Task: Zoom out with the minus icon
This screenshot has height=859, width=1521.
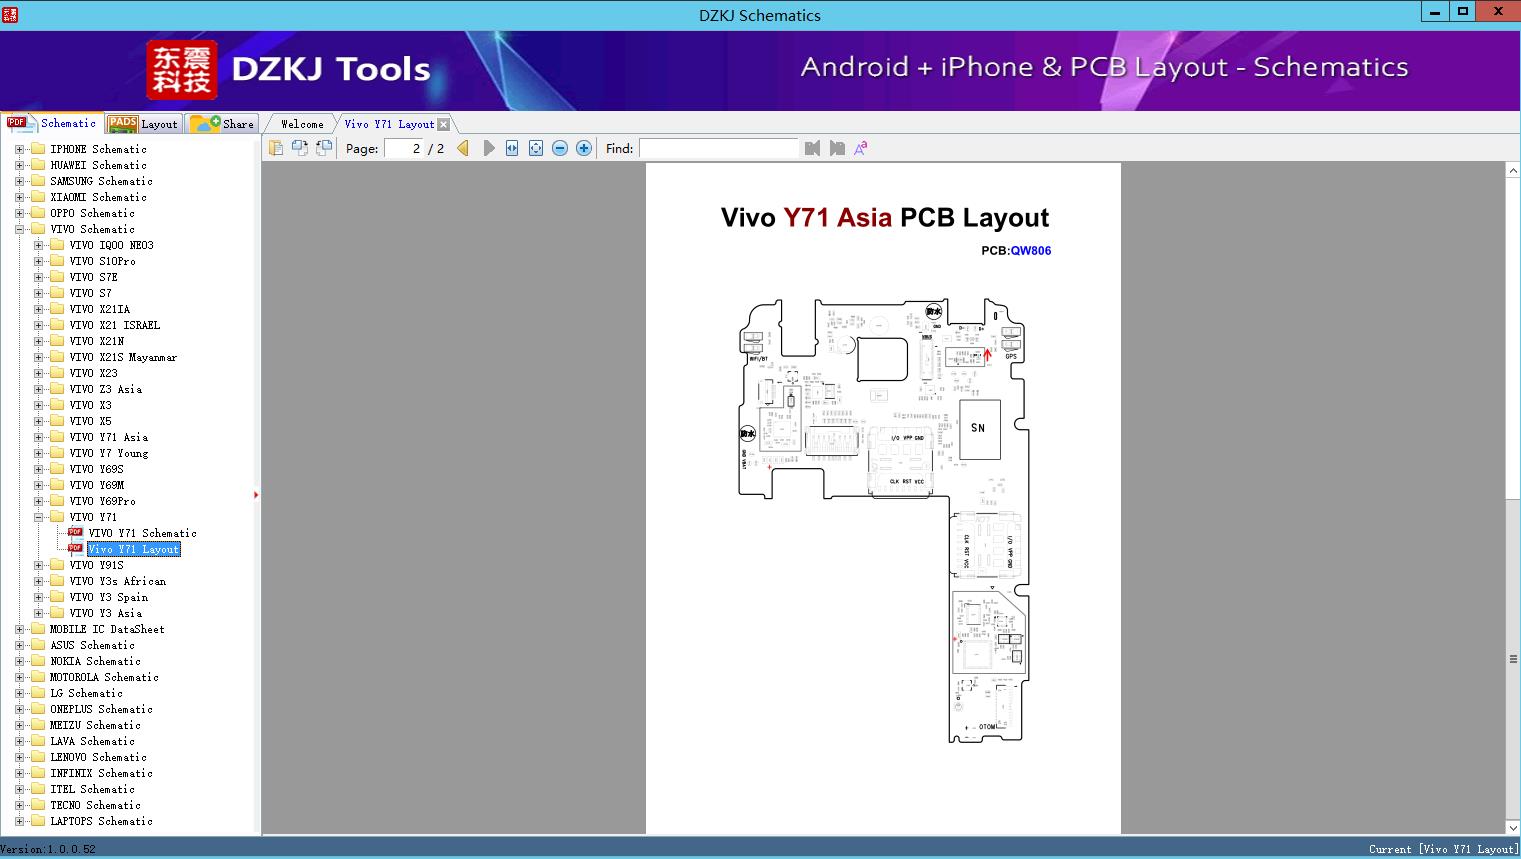Action: (x=560, y=148)
